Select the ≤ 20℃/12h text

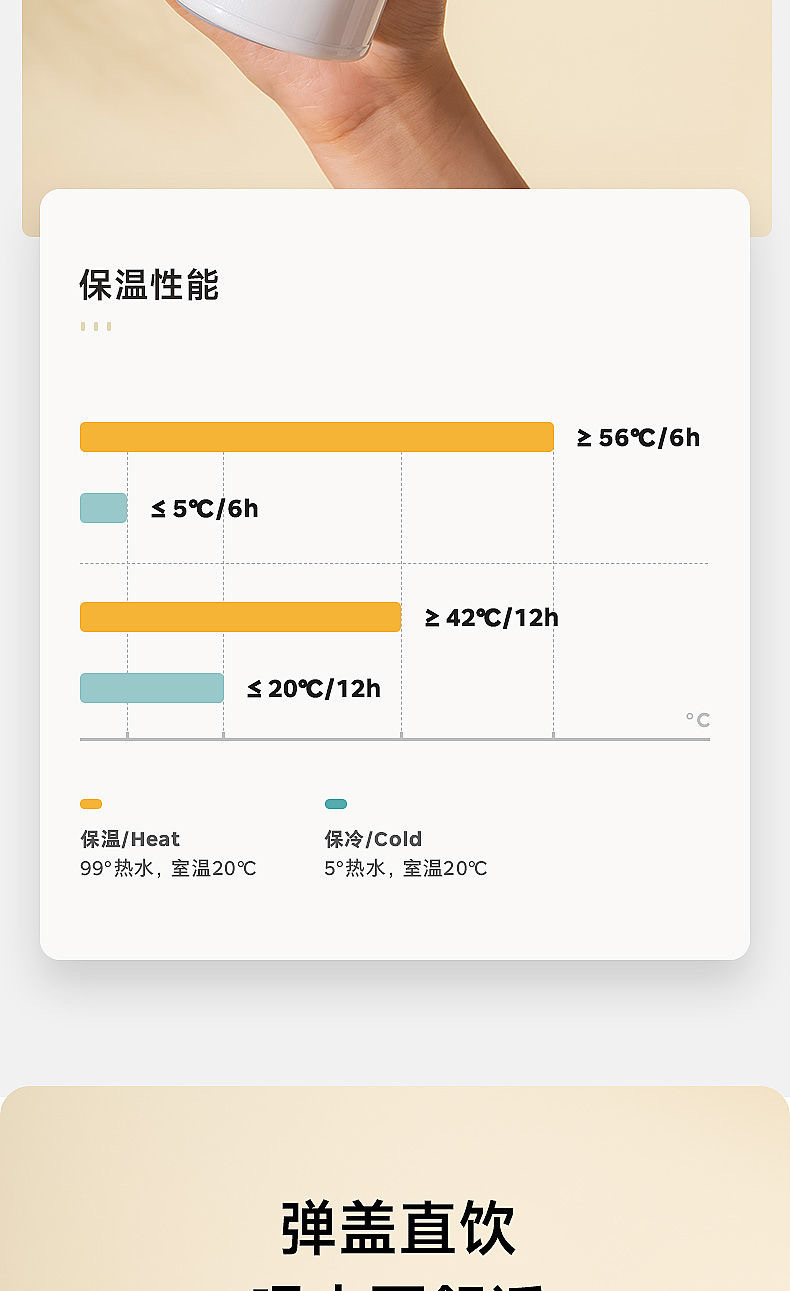pyautogui.click(x=314, y=689)
